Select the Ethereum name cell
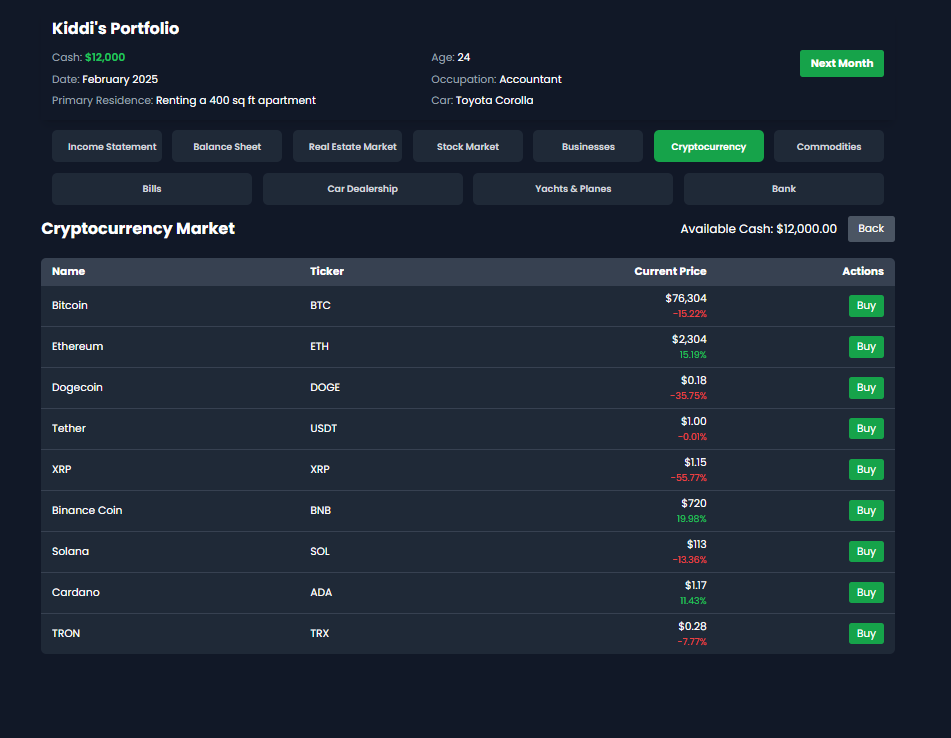Screen dimensions: 951x738 click(77, 346)
